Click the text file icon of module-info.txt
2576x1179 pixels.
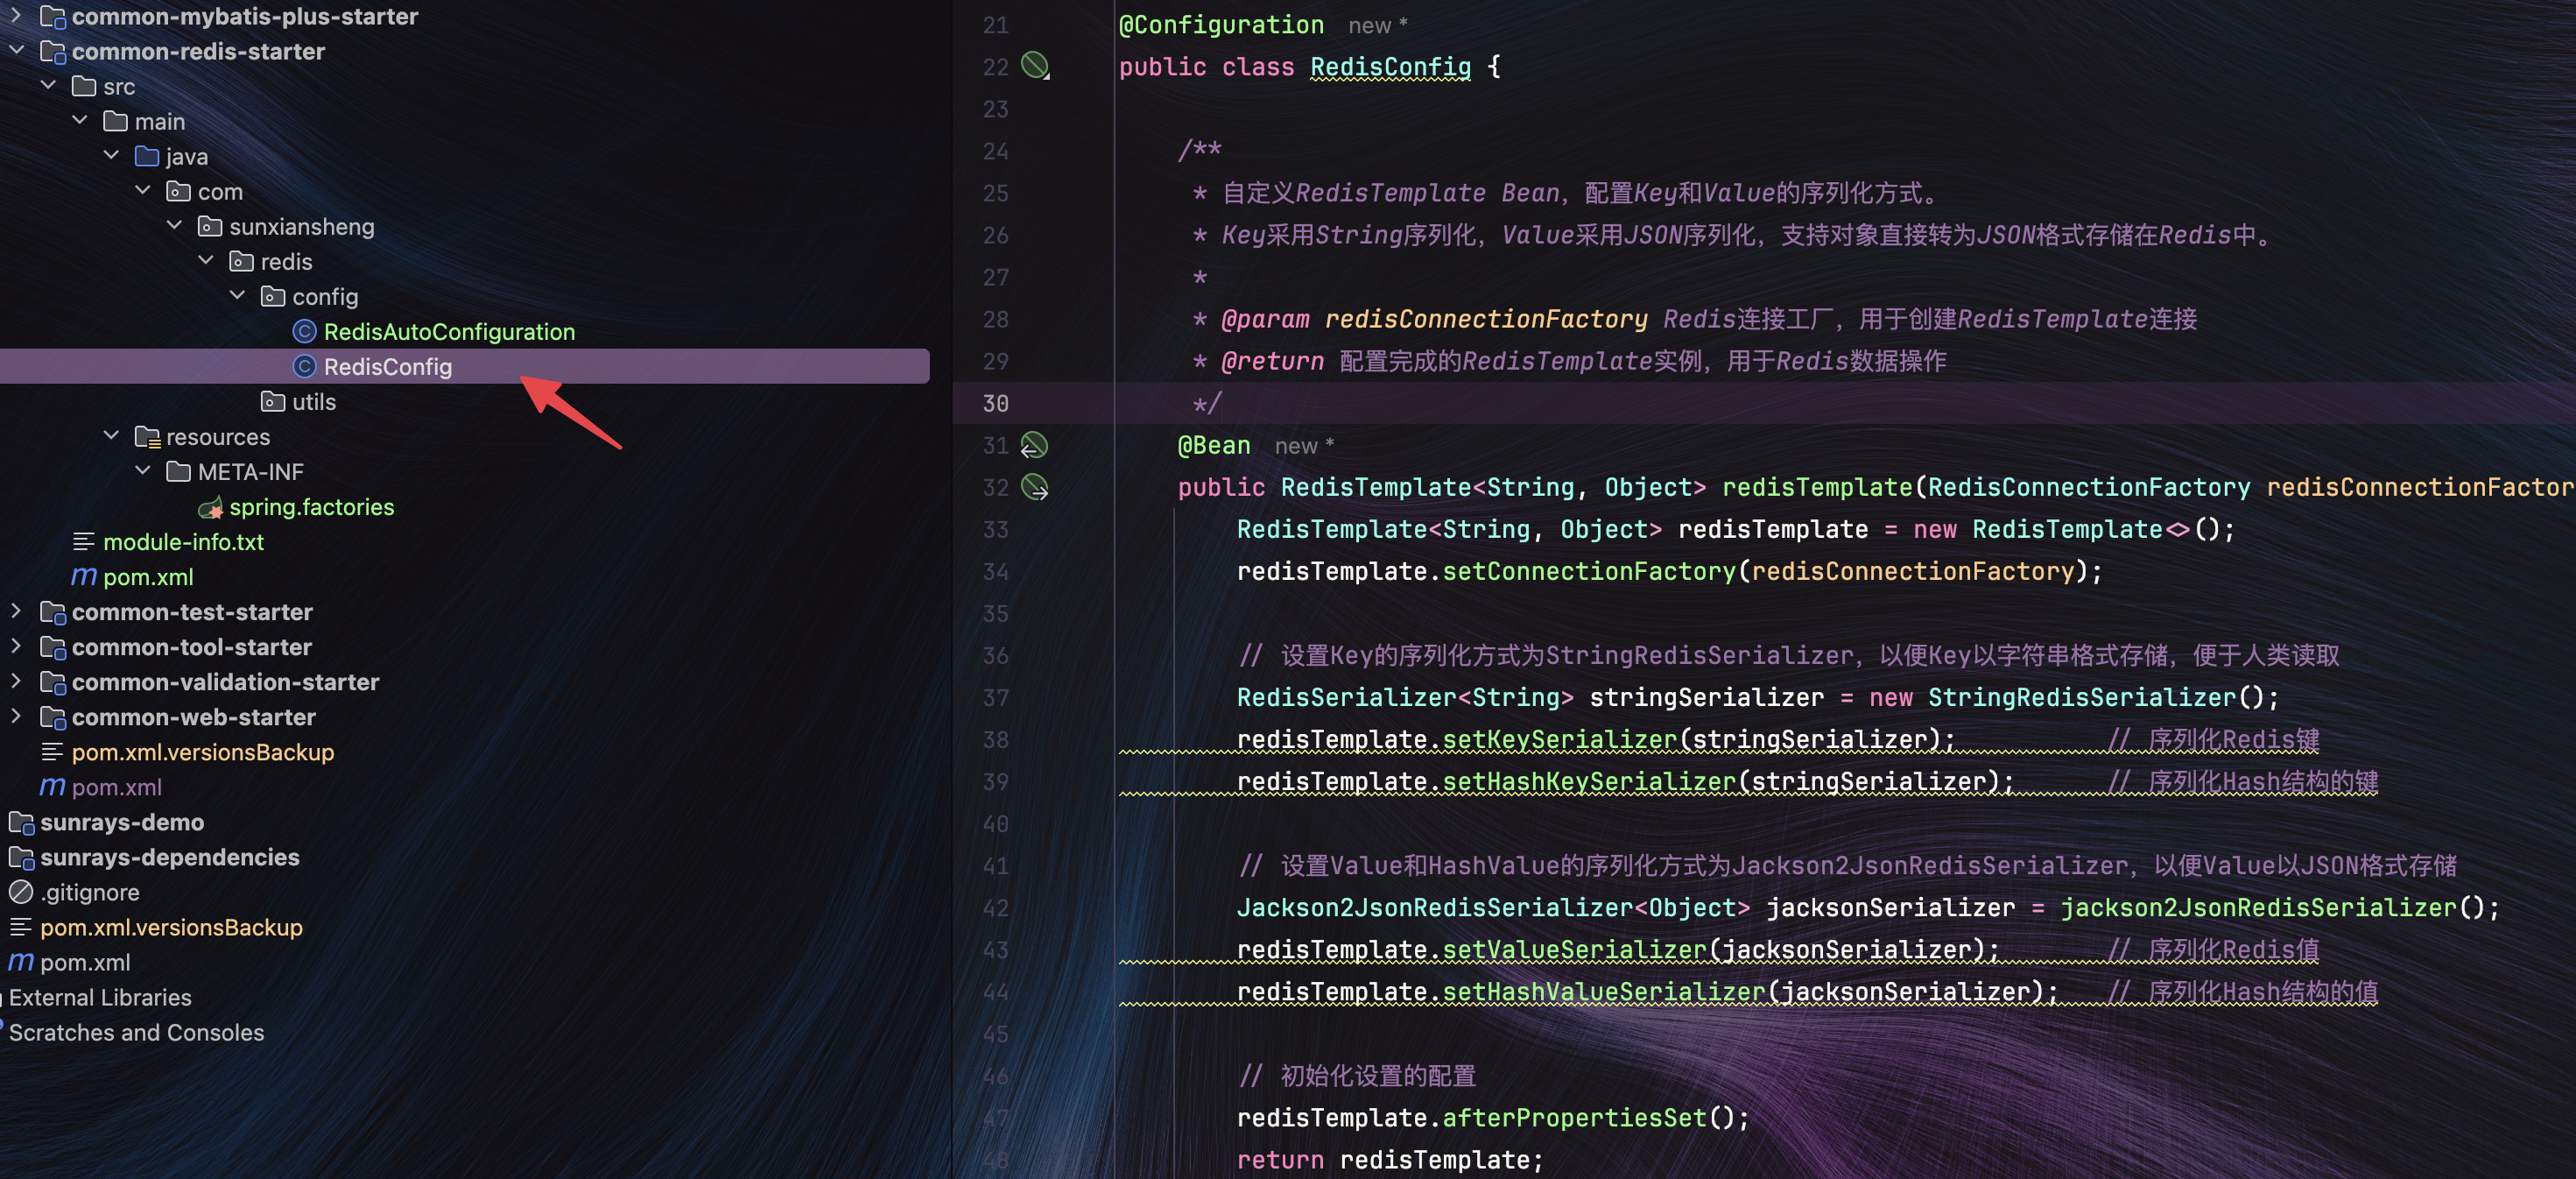[84, 541]
